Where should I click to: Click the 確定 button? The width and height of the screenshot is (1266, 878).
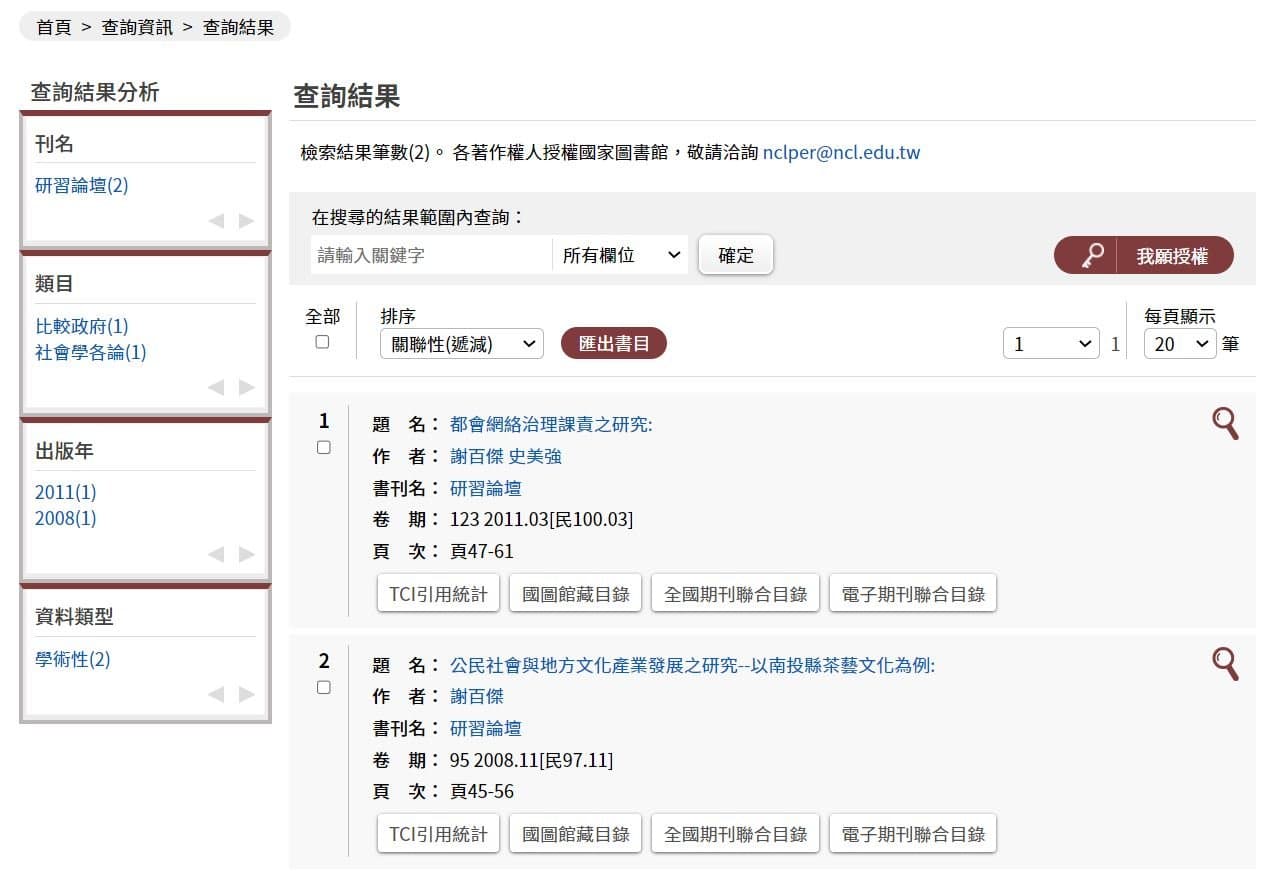pos(736,255)
